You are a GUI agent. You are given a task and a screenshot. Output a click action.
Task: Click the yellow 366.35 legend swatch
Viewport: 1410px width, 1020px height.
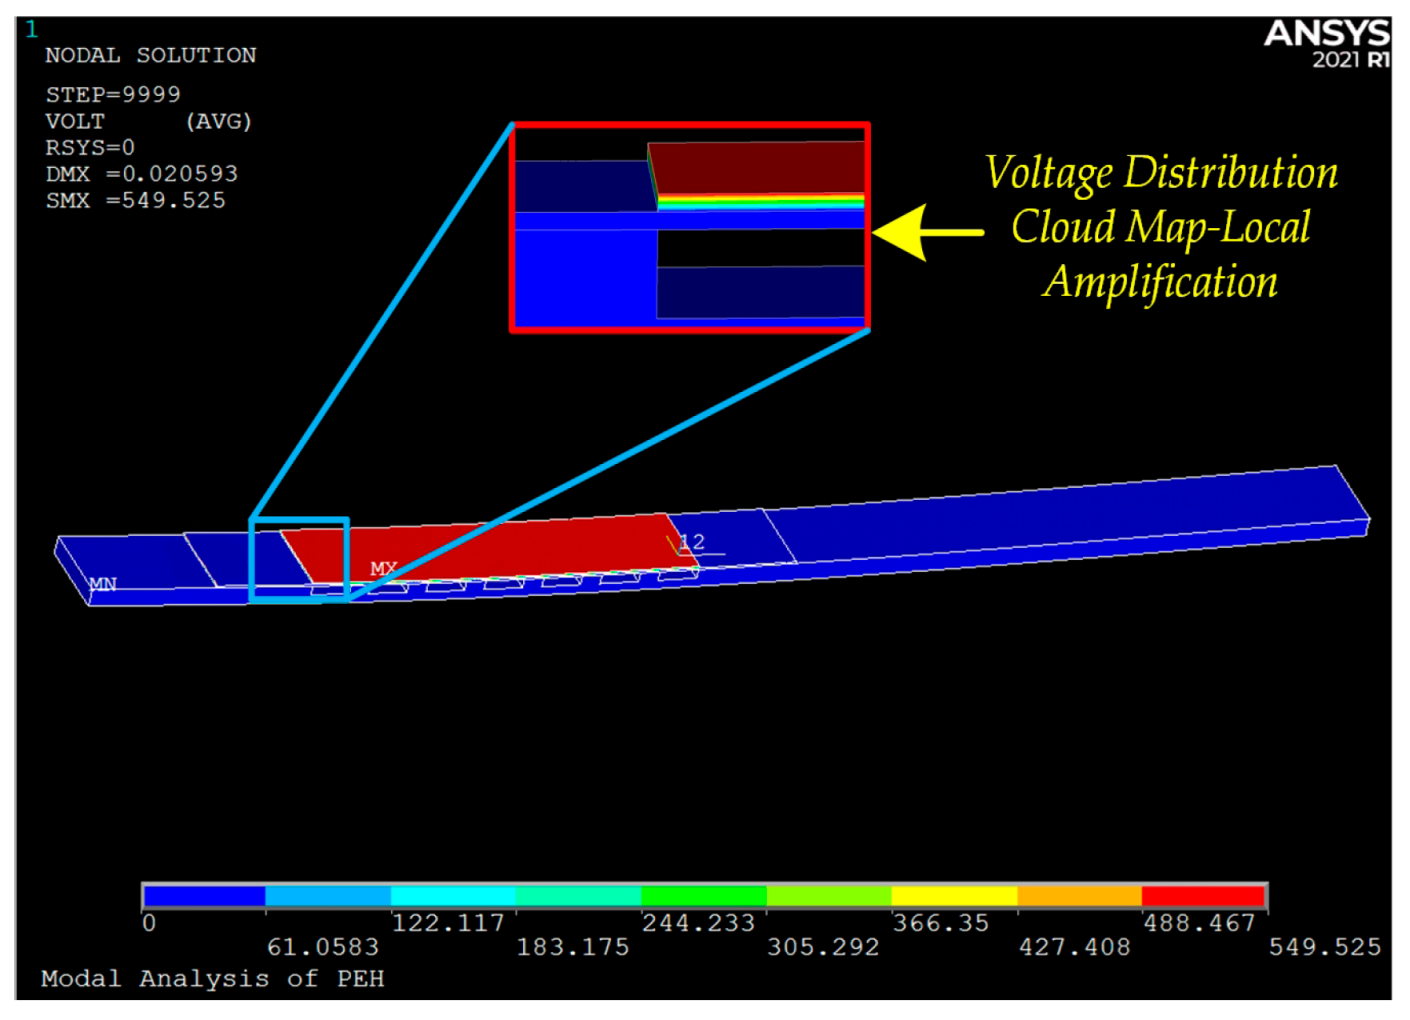point(954,896)
